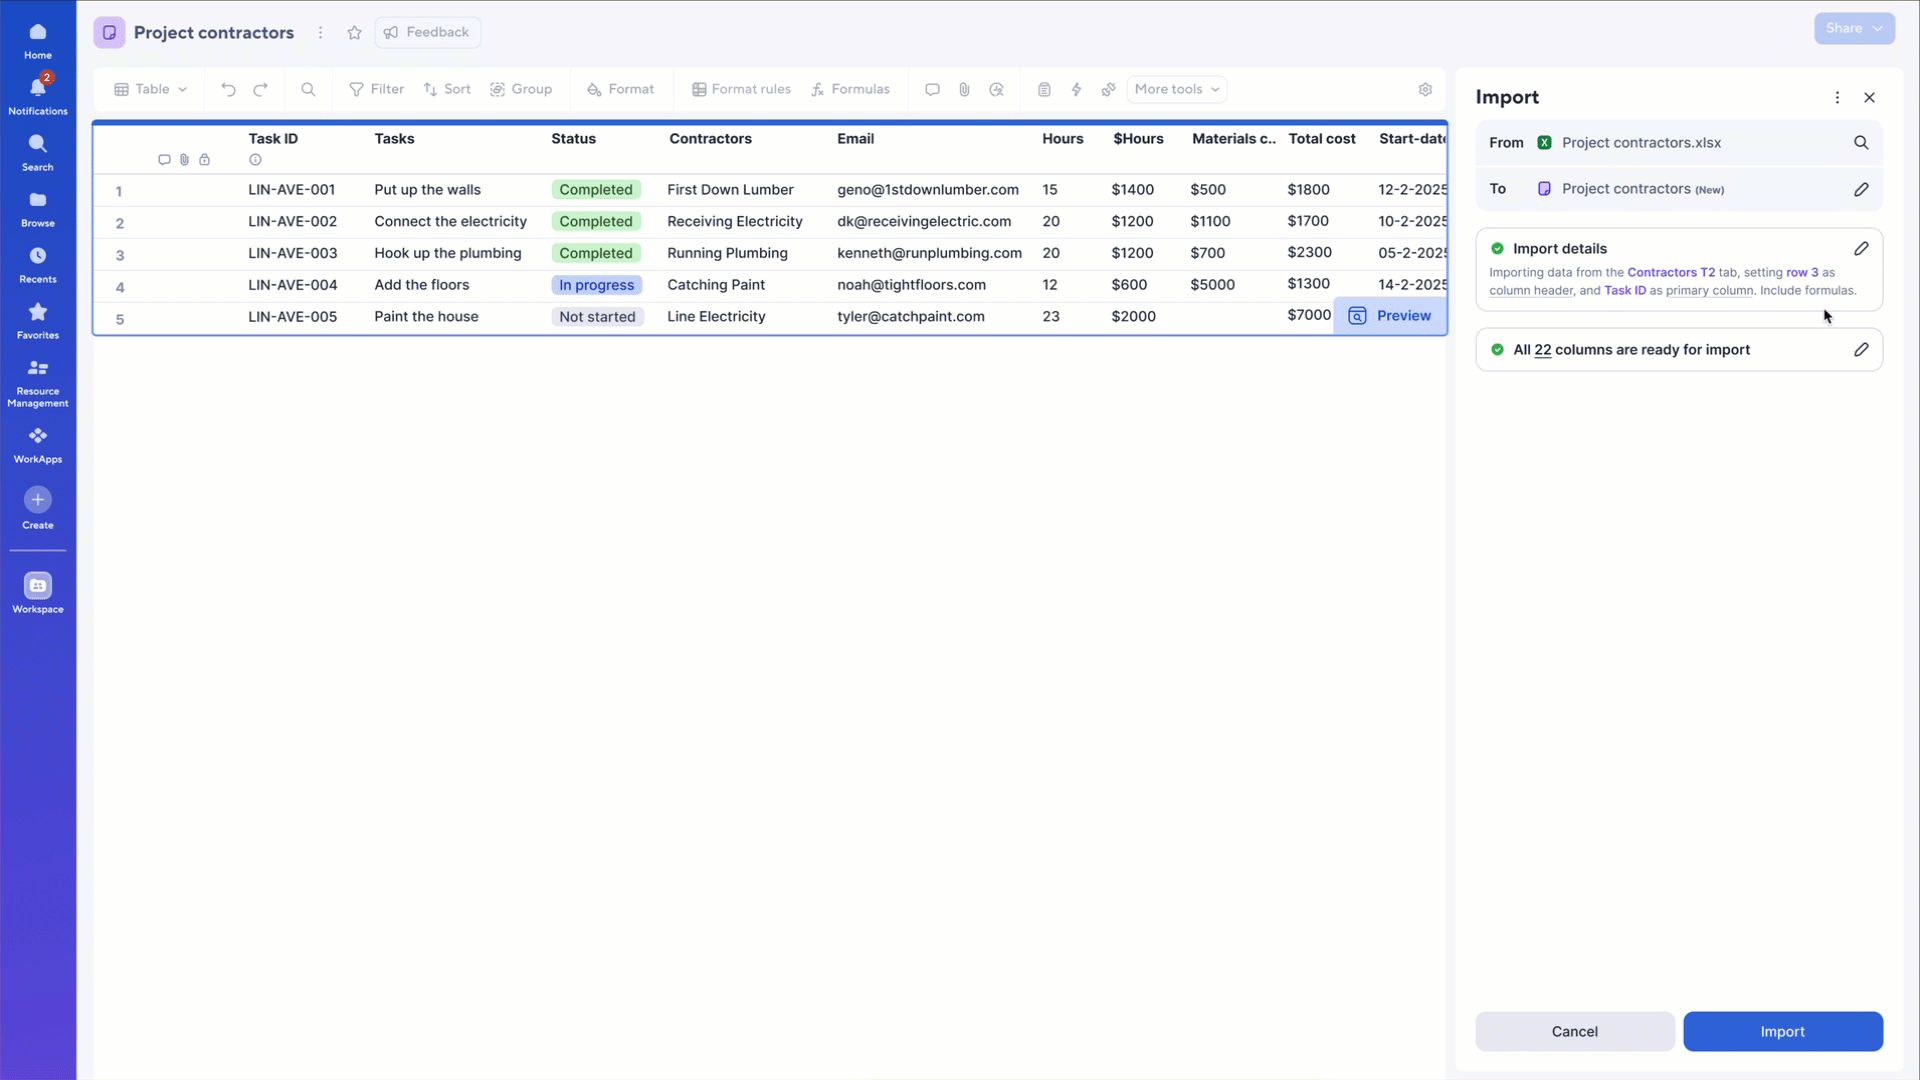
Task: Open the More tools dropdown
Action: [1176, 89]
